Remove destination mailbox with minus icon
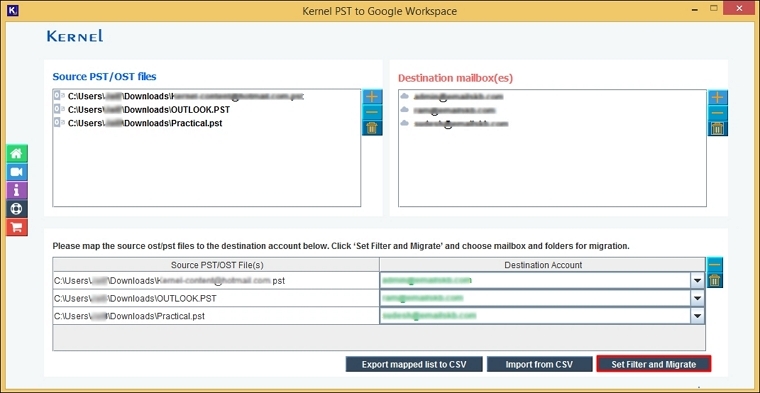Image resolution: width=760 pixels, height=393 pixels. [717, 113]
